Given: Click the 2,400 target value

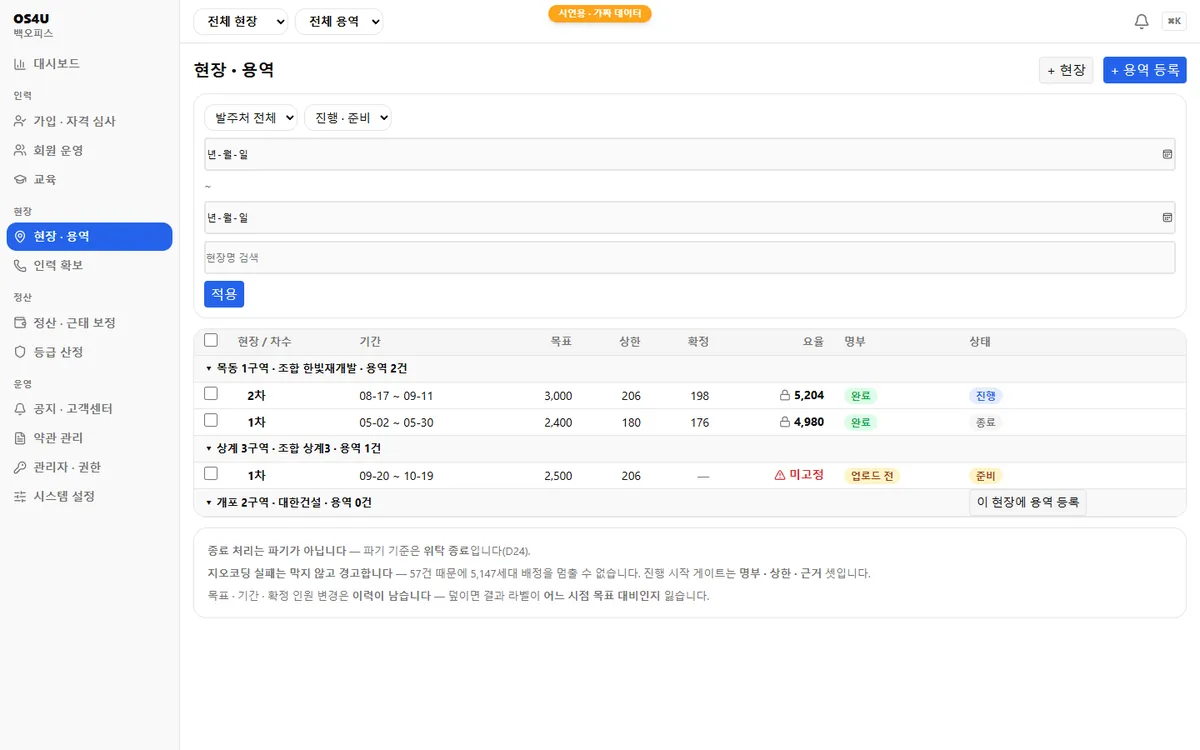Looking at the screenshot, I should pos(558,423).
